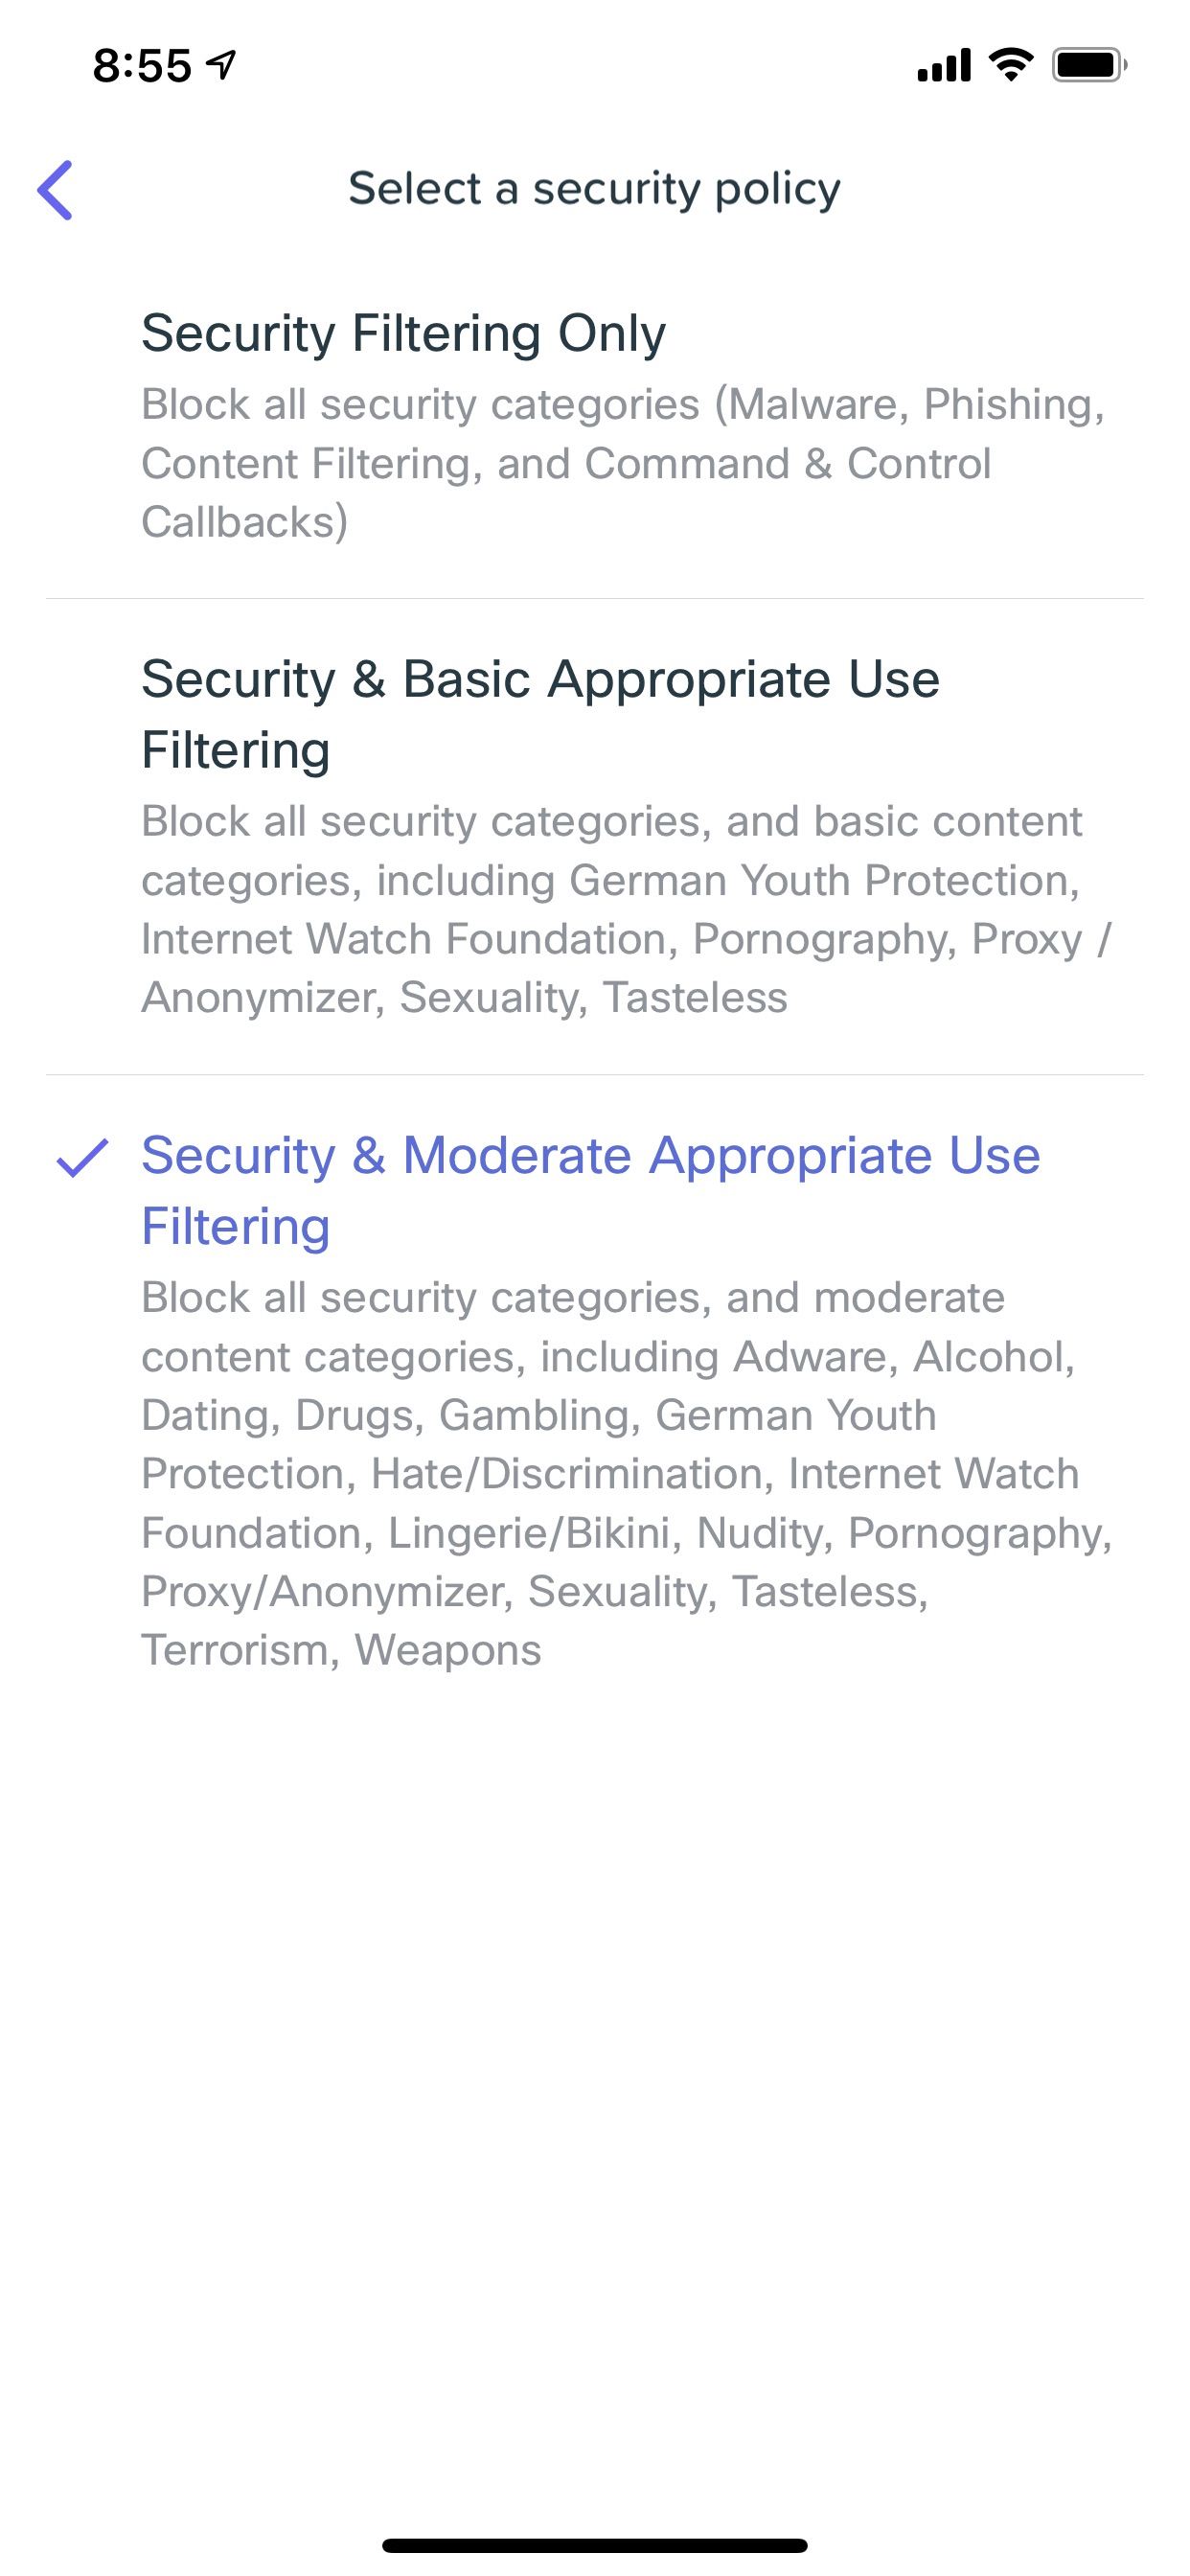Screen dimensions: 1190x2576
Task: Tap the 'Anonymizer, Sexuality, Tasteless' line
Action: (464, 998)
